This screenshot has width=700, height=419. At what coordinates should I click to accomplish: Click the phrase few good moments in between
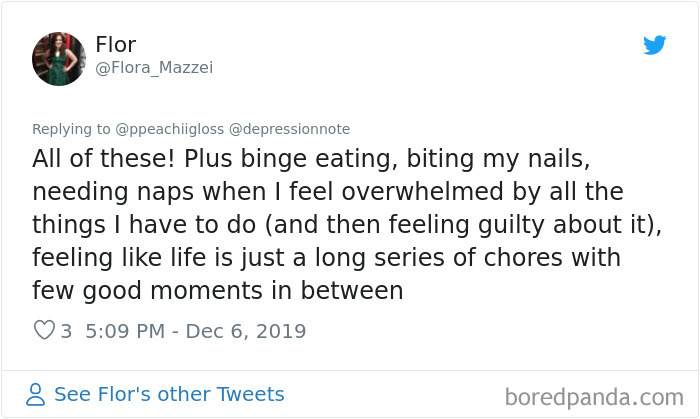pyautogui.click(x=217, y=291)
